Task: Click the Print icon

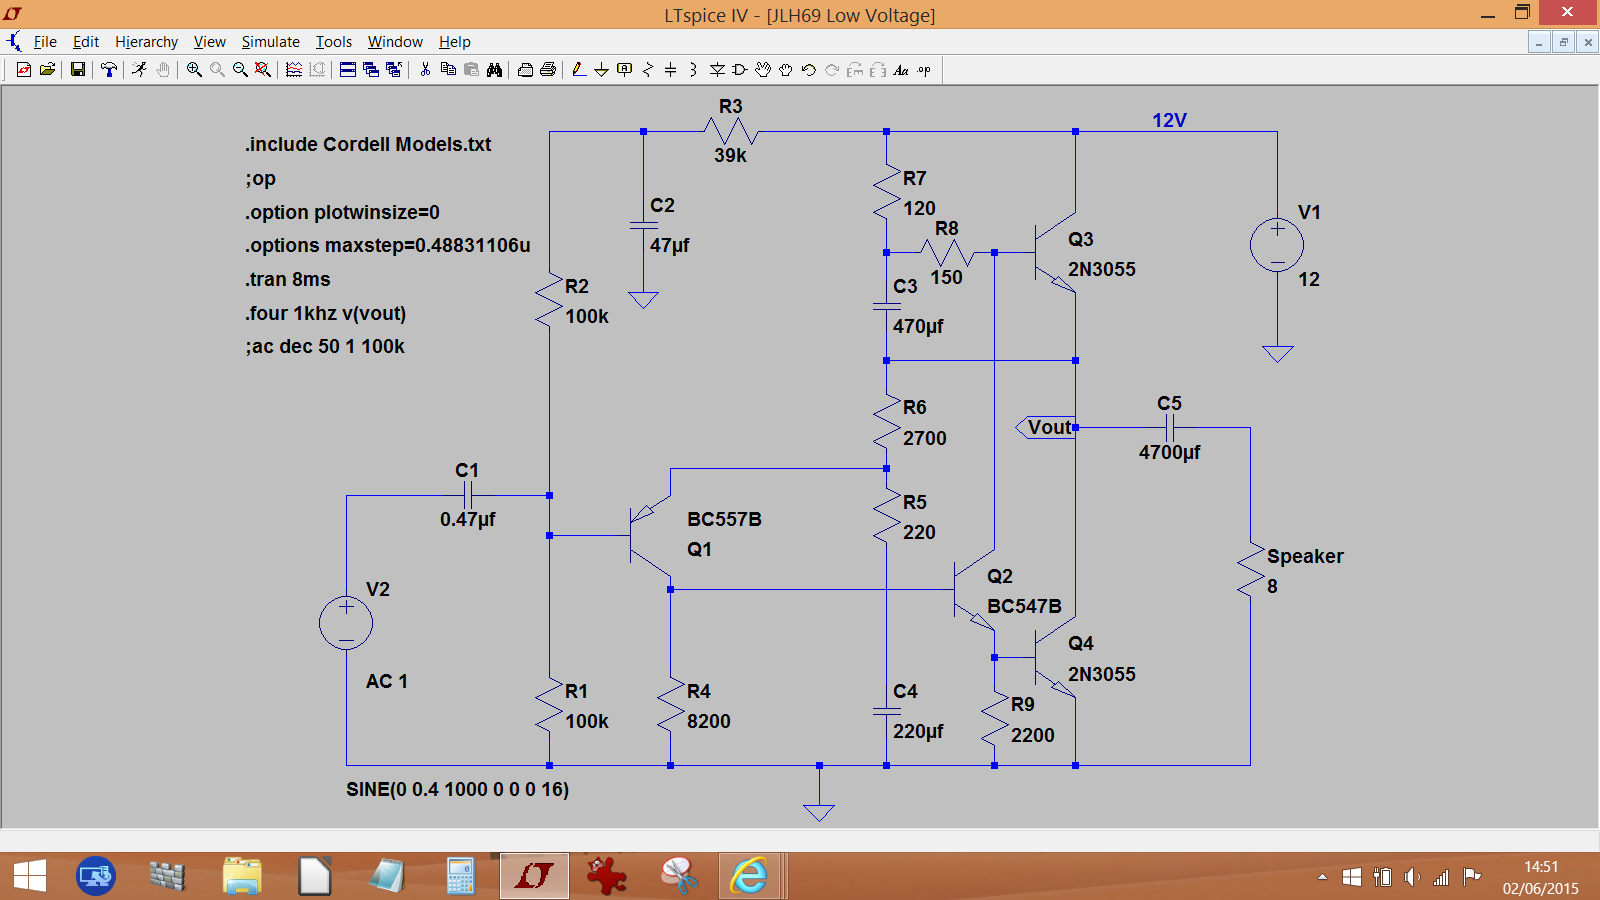Action: (x=548, y=70)
